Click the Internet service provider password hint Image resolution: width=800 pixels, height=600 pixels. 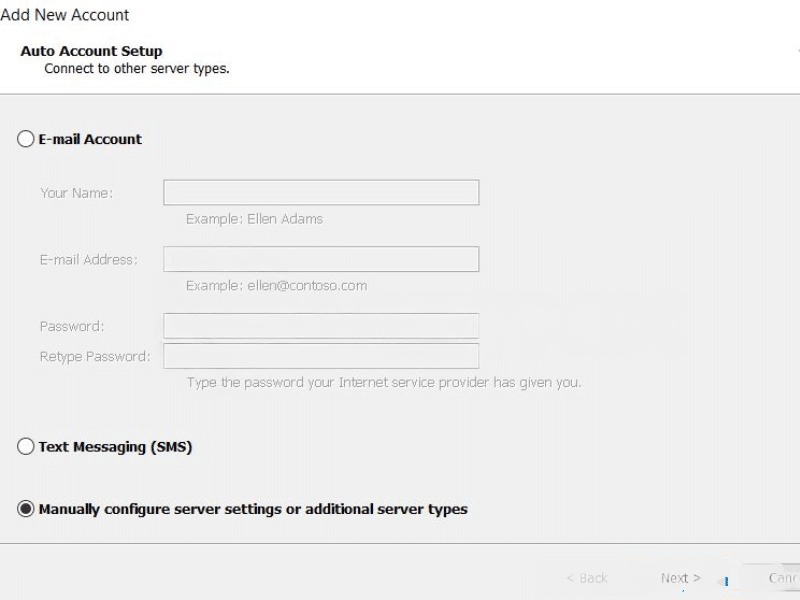(x=383, y=383)
